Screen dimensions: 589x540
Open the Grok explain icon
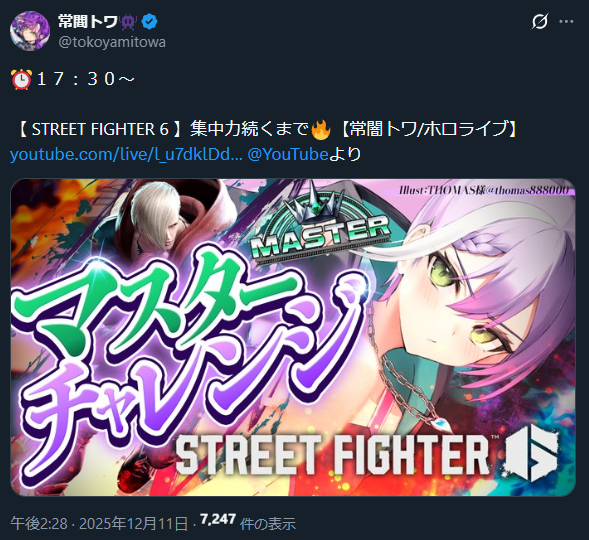point(540,21)
